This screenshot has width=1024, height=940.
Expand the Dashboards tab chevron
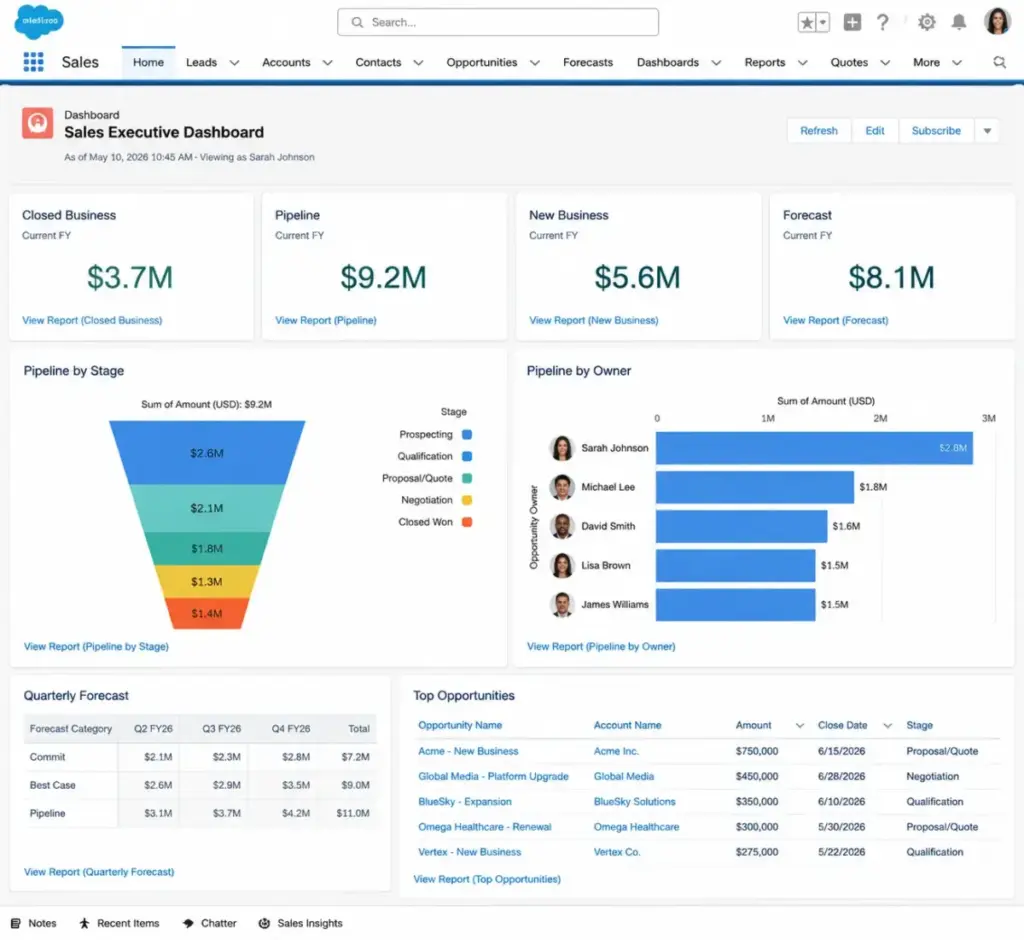pyautogui.click(x=716, y=63)
